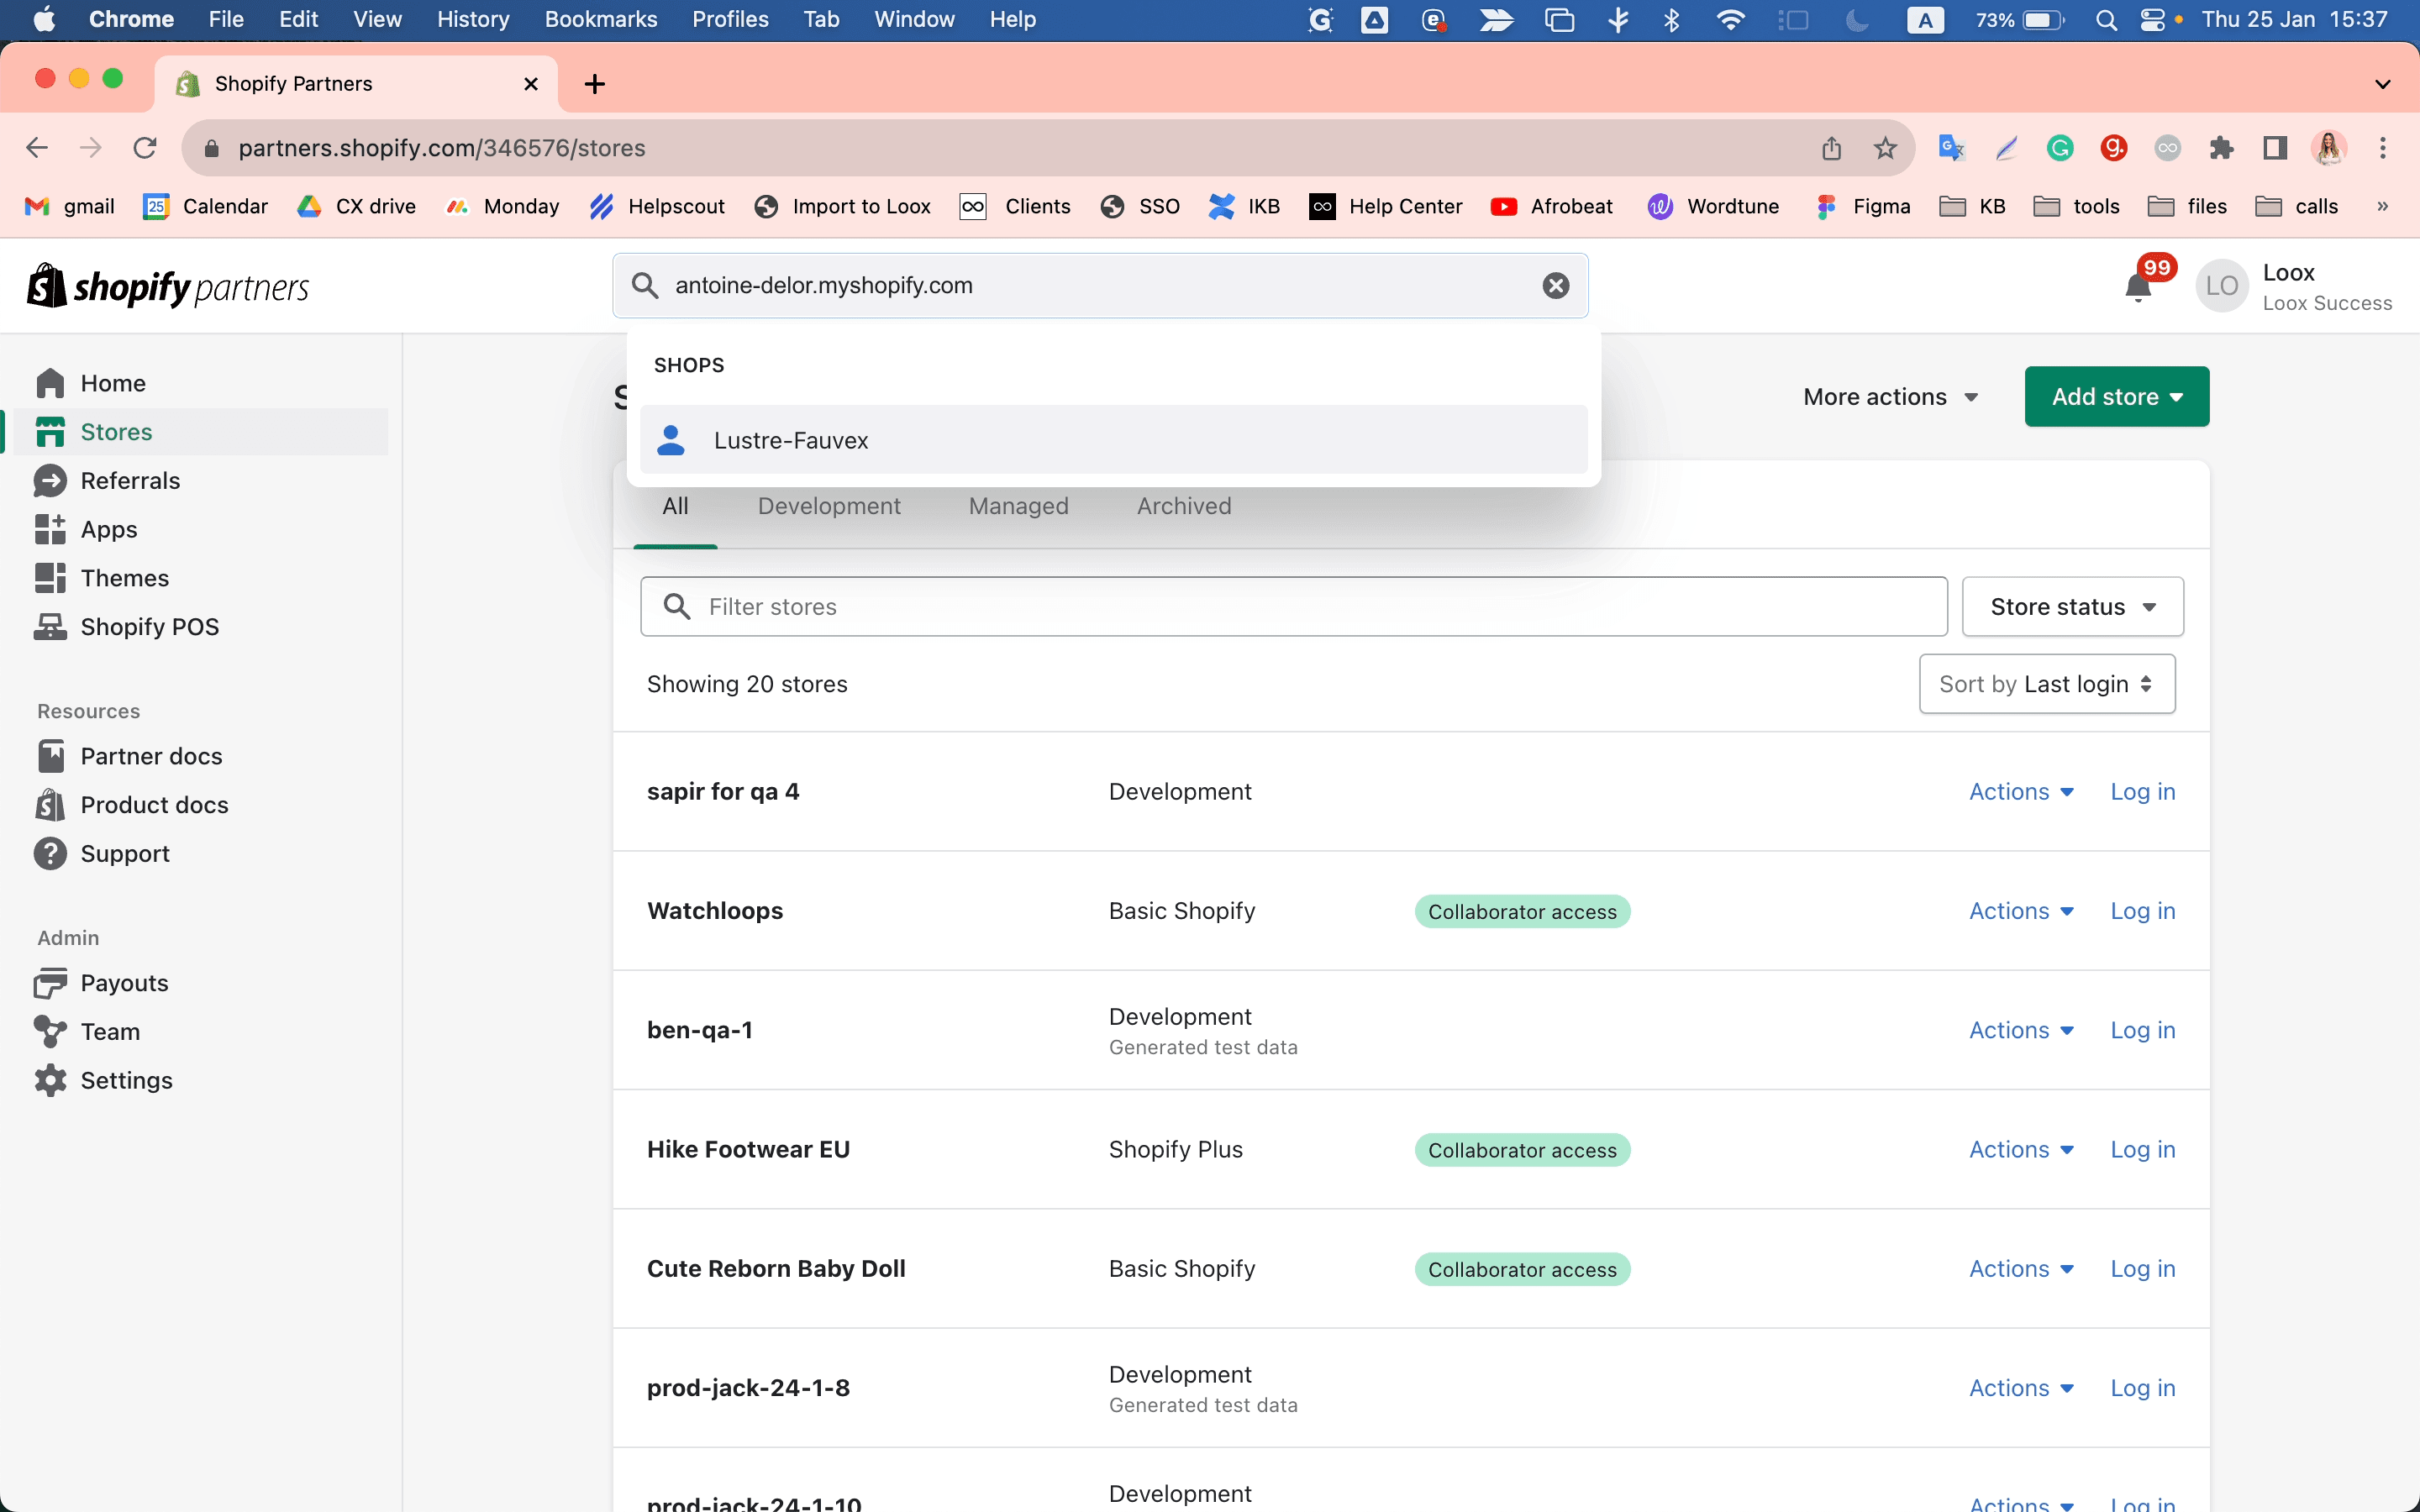Open the notifications bell
2420x1512 pixels.
(x=2138, y=287)
